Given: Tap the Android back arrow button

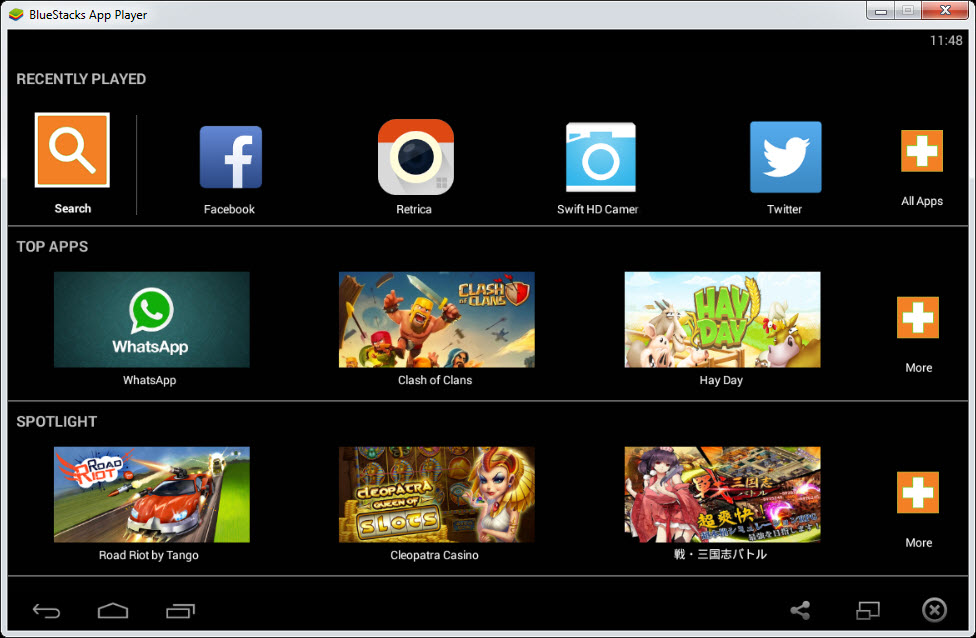Looking at the screenshot, I should [x=46, y=611].
